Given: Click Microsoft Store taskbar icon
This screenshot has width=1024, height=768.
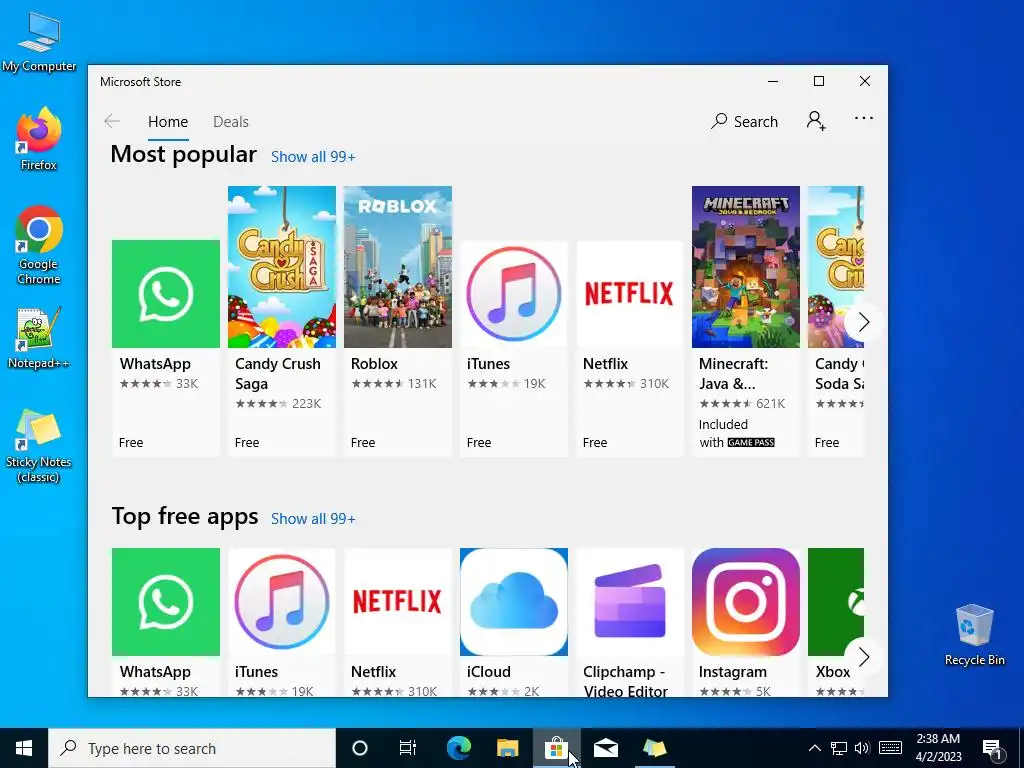Looking at the screenshot, I should [556, 748].
